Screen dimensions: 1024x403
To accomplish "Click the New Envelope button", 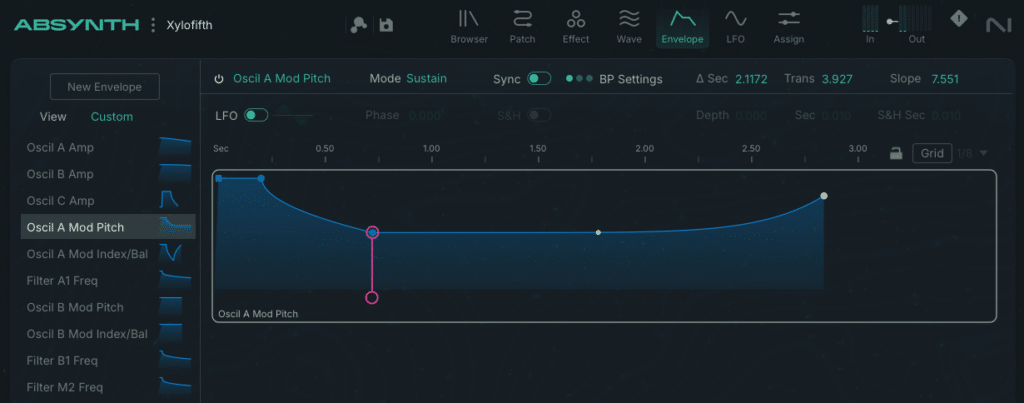I will (x=104, y=87).
